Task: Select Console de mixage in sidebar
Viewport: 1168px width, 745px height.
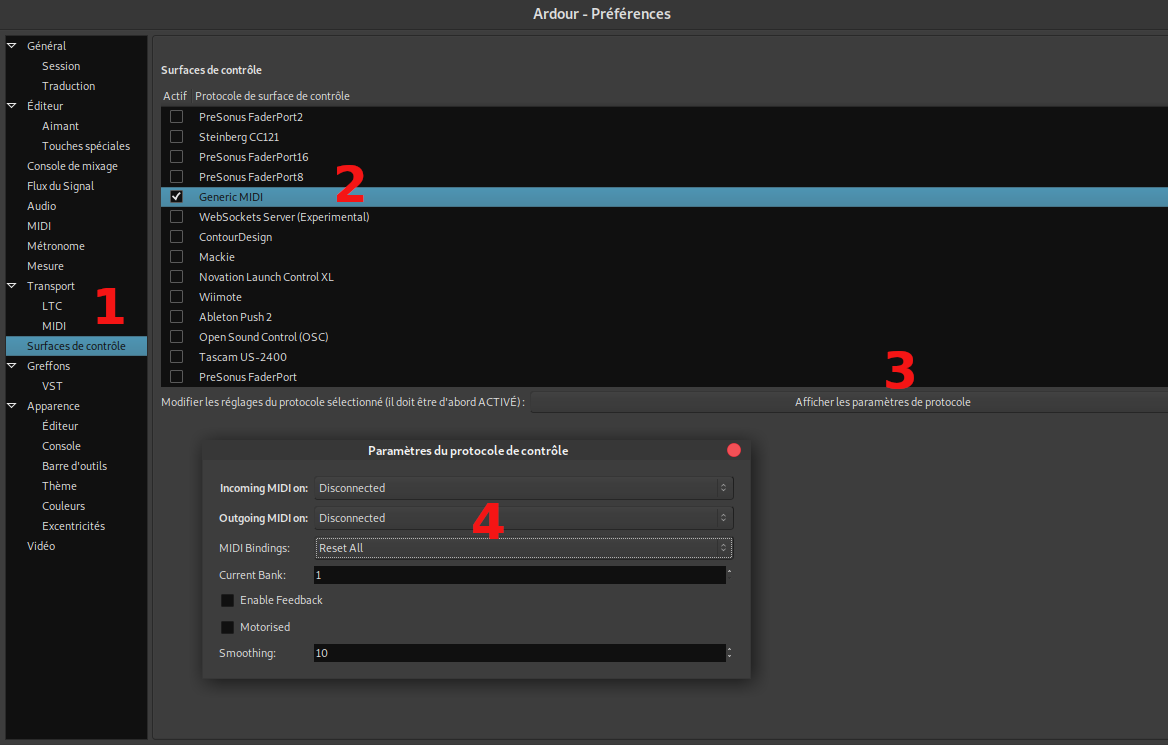Action: [x=72, y=166]
